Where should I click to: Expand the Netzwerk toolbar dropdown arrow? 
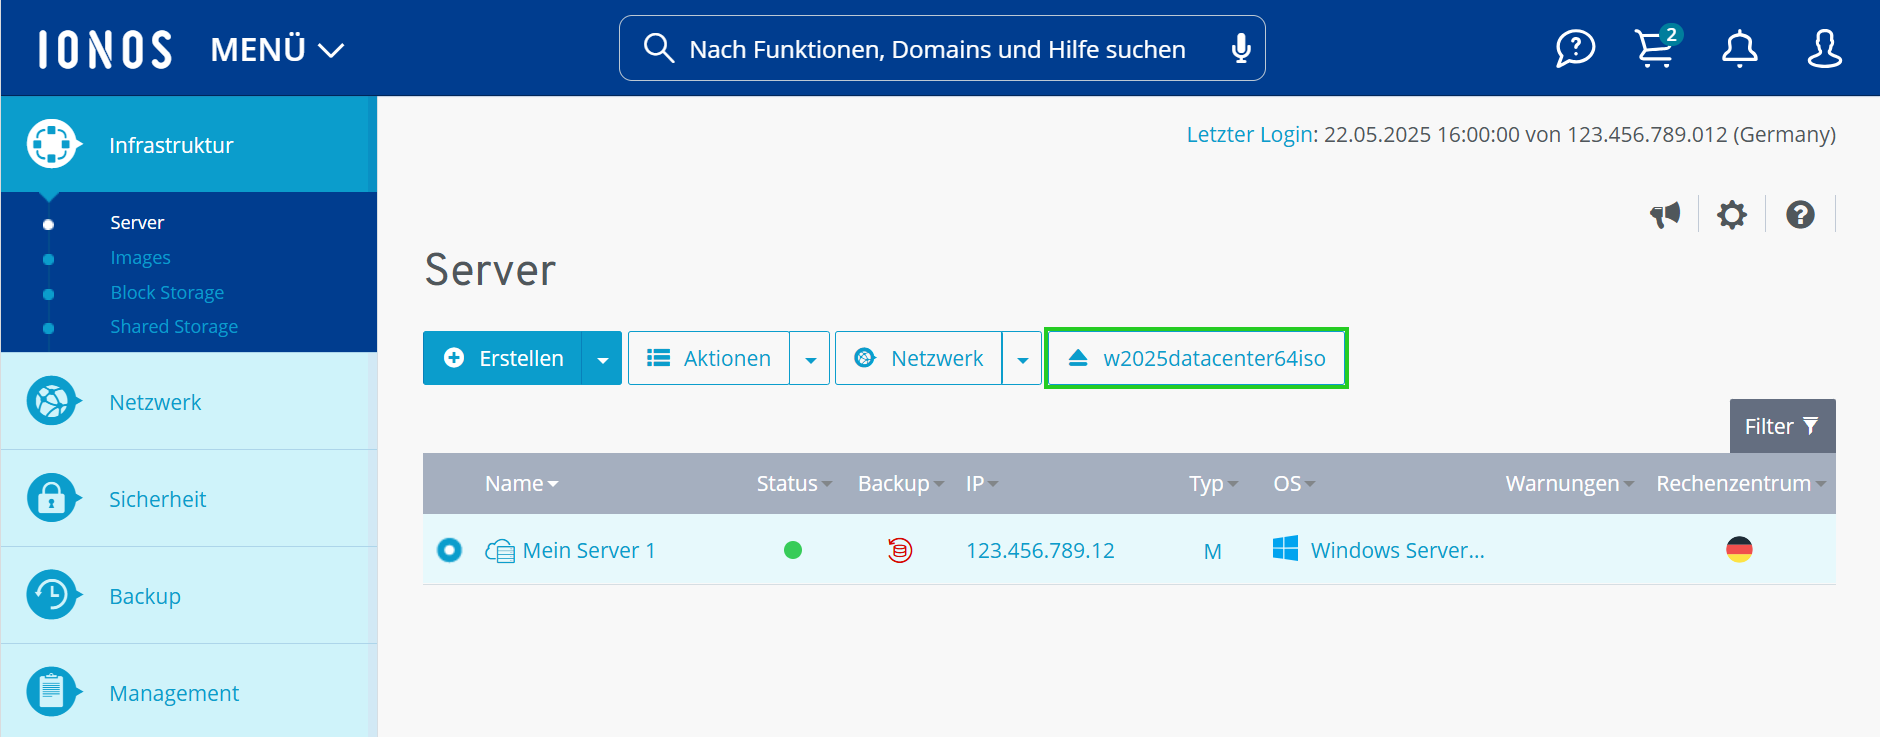[1022, 358]
